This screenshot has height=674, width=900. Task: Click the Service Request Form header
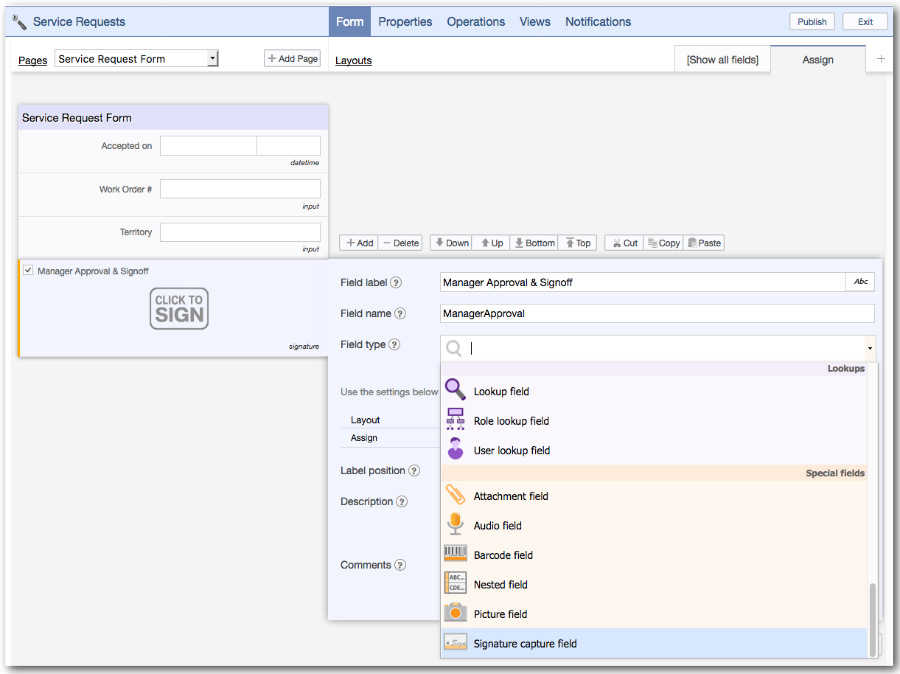[x=173, y=118]
